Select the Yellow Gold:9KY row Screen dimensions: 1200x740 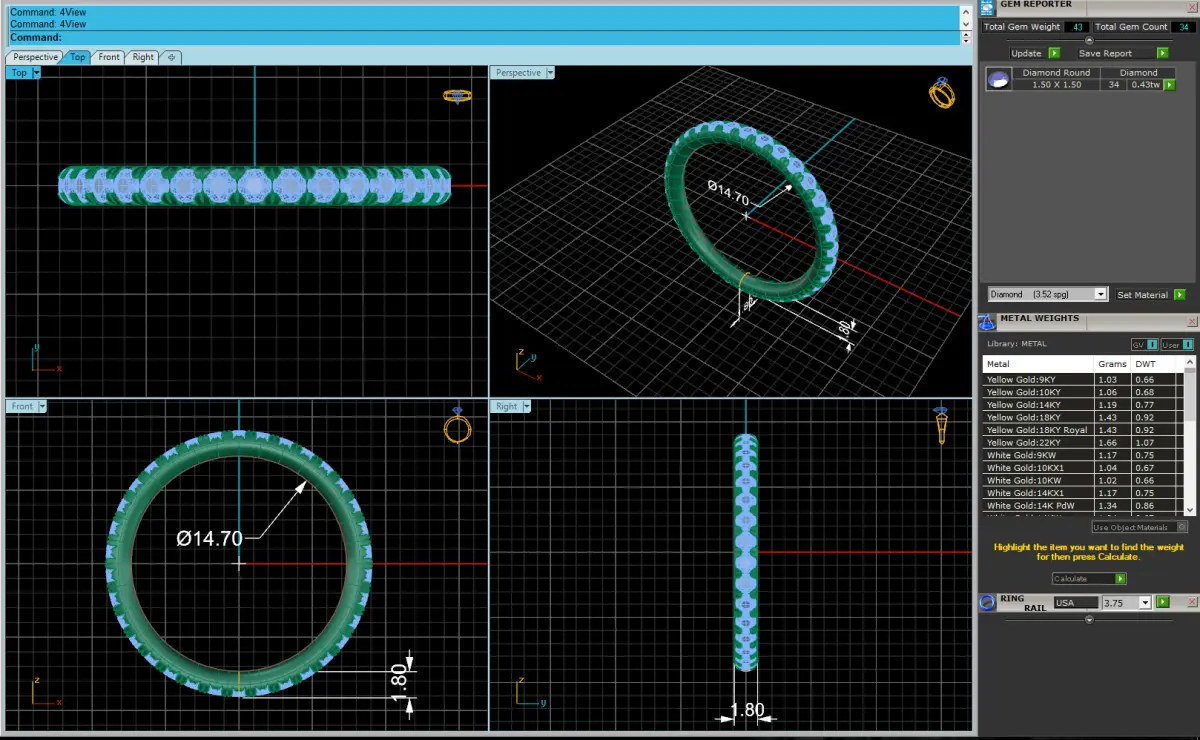[x=1083, y=380]
